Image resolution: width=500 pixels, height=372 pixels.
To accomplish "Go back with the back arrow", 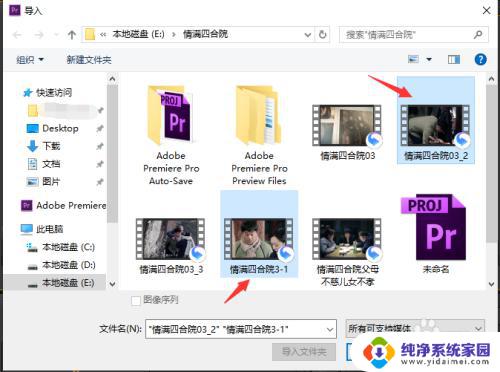I will [x=17, y=35].
